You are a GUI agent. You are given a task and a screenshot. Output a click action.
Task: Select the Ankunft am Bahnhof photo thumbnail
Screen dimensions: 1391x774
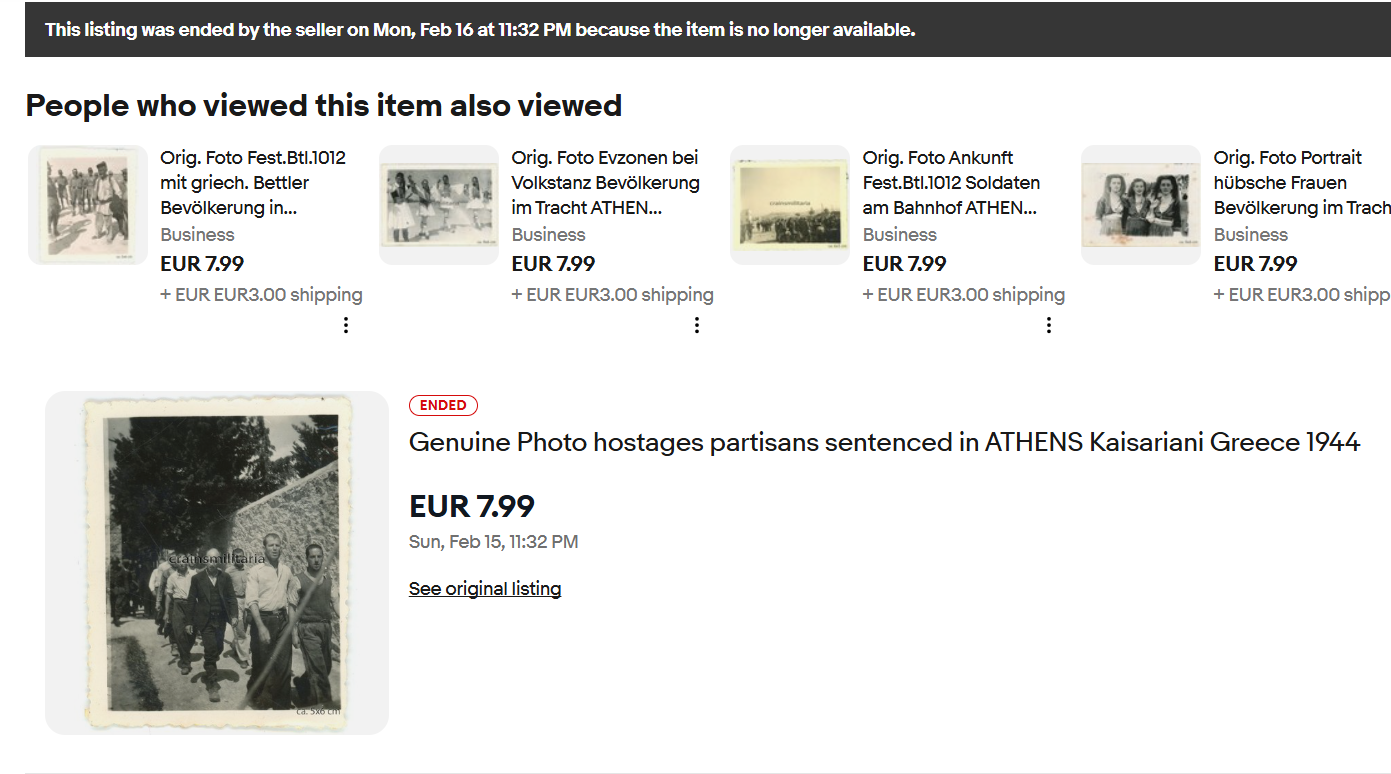click(790, 205)
